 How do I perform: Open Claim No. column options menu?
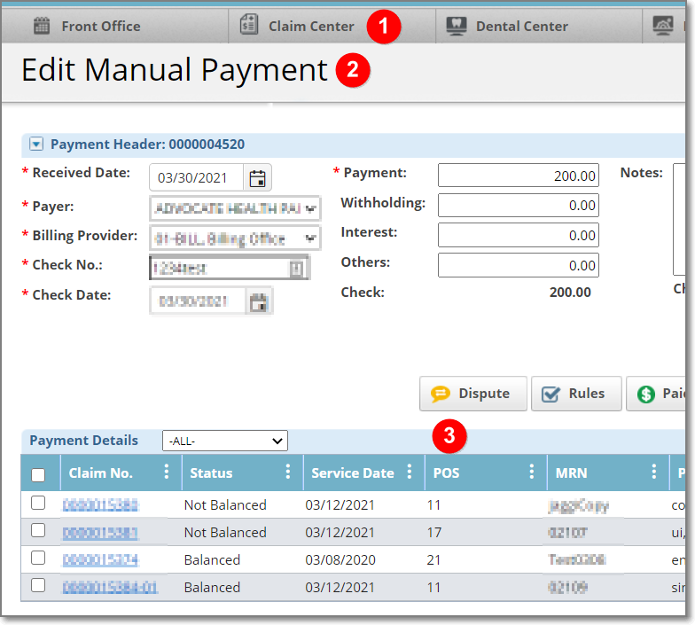pyautogui.click(x=166, y=473)
